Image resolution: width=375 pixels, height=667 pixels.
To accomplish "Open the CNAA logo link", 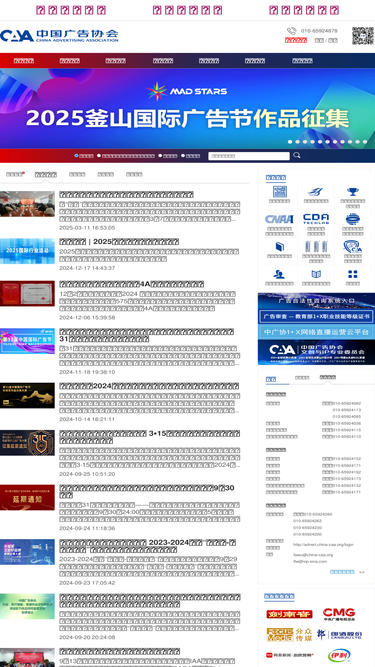I will point(279,219).
